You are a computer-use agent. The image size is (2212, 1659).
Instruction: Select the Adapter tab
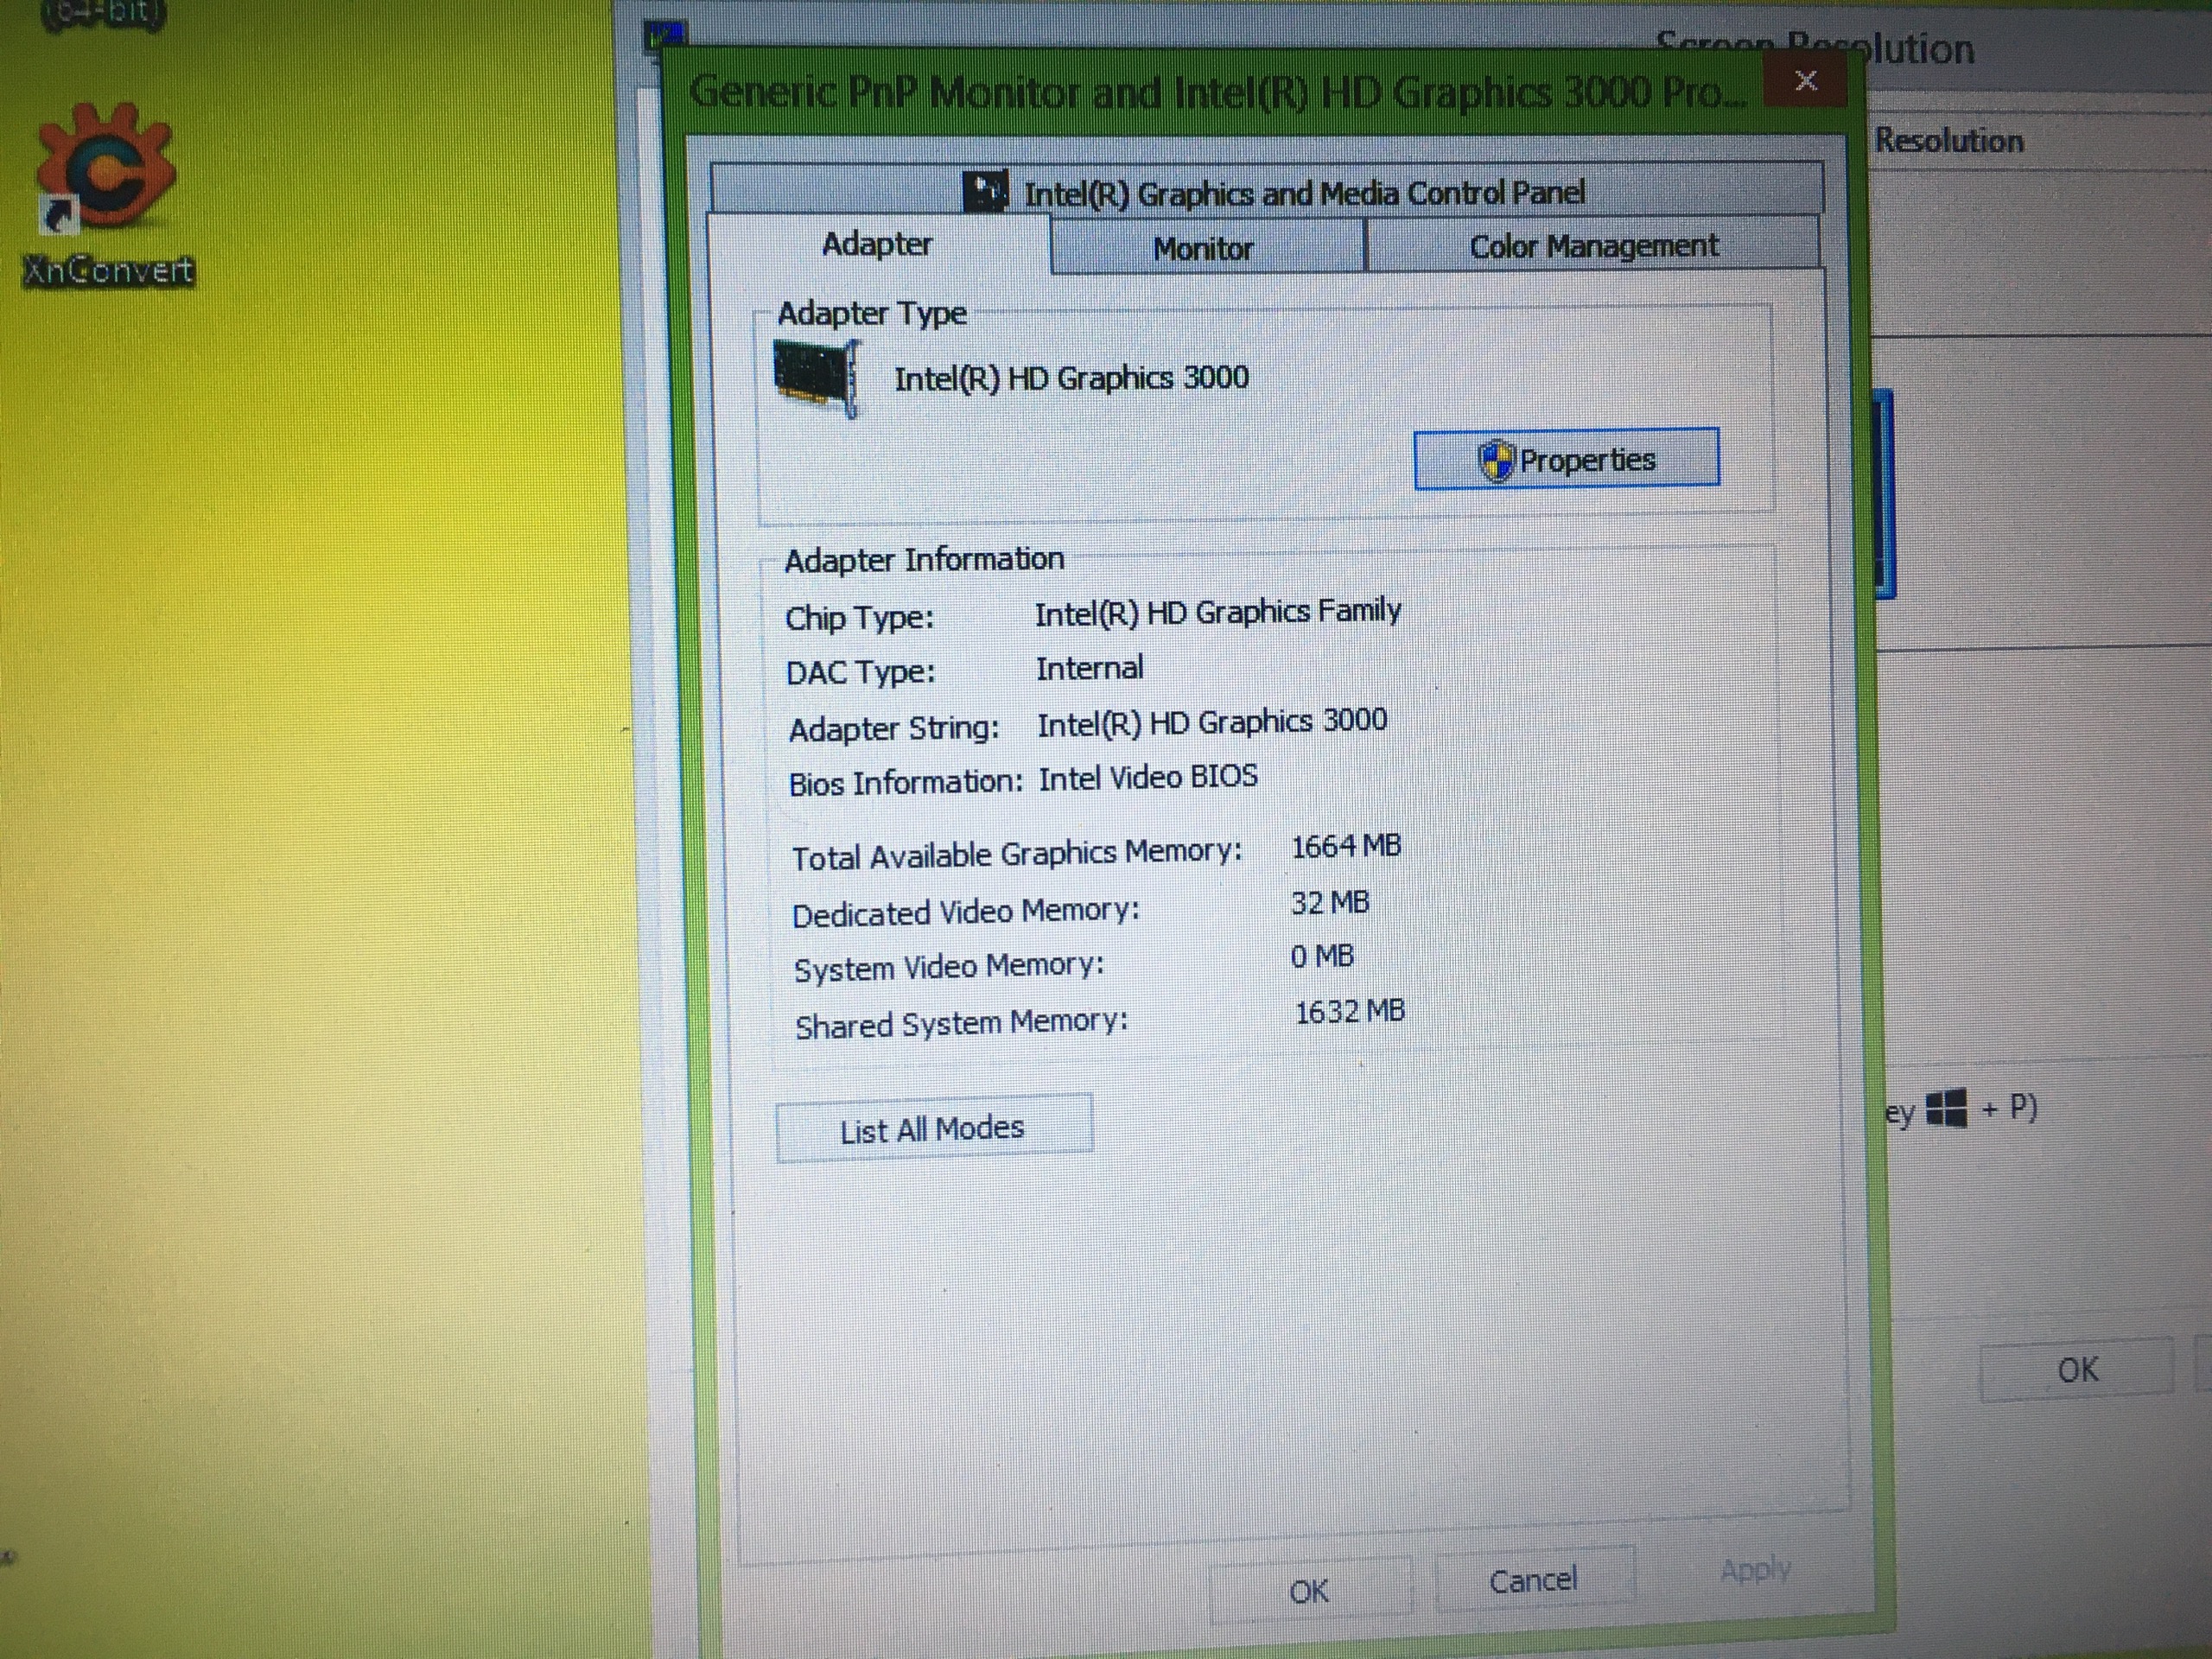876,244
